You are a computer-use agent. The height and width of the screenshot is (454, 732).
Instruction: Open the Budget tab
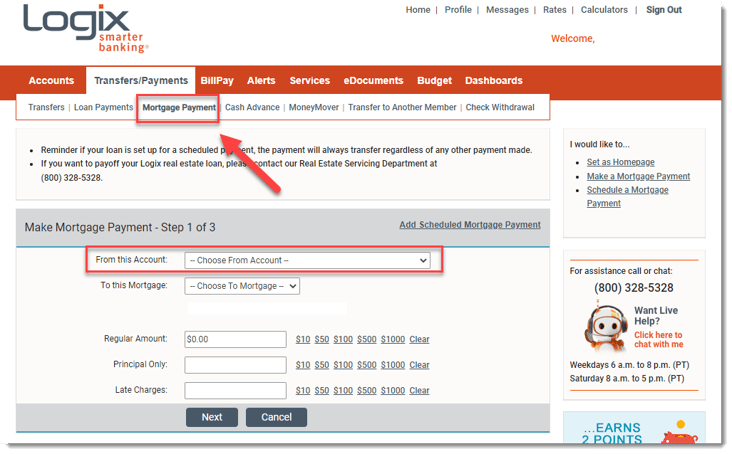pyautogui.click(x=434, y=81)
